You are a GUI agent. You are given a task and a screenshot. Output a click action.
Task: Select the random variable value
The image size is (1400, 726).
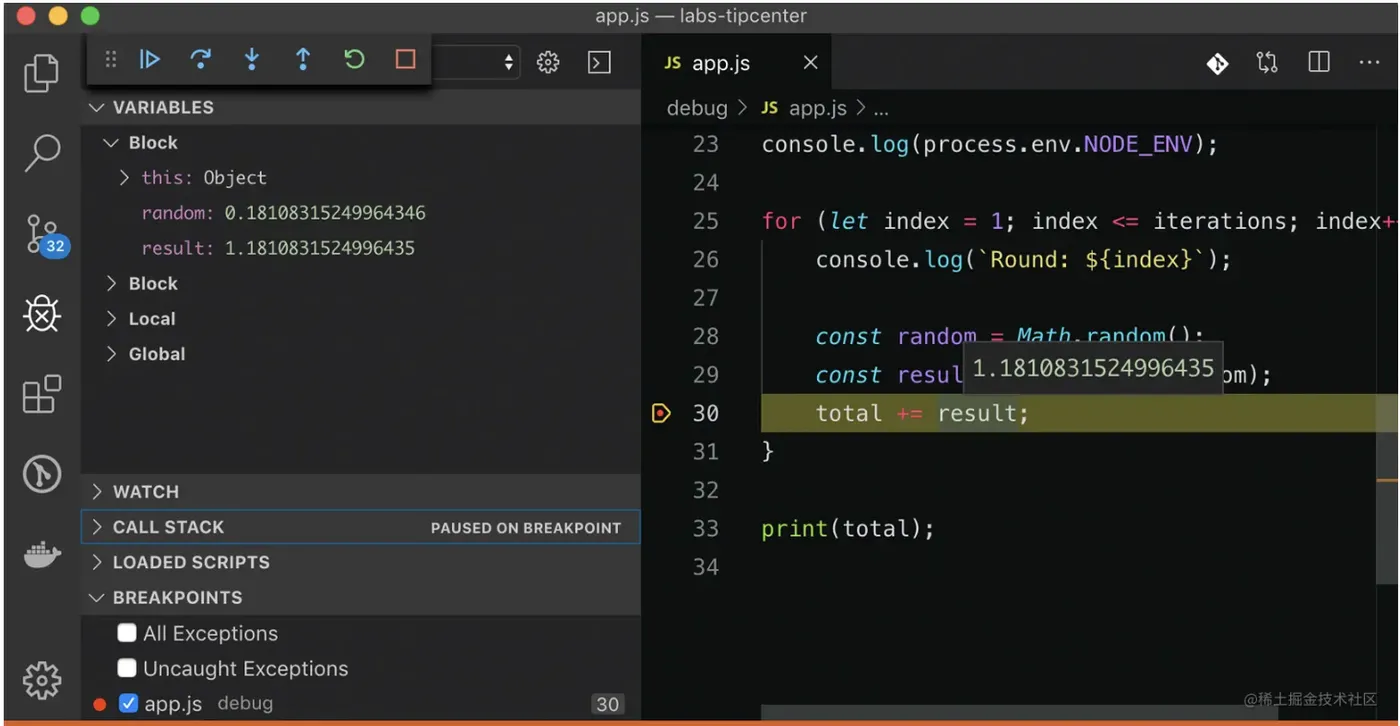pos(325,213)
